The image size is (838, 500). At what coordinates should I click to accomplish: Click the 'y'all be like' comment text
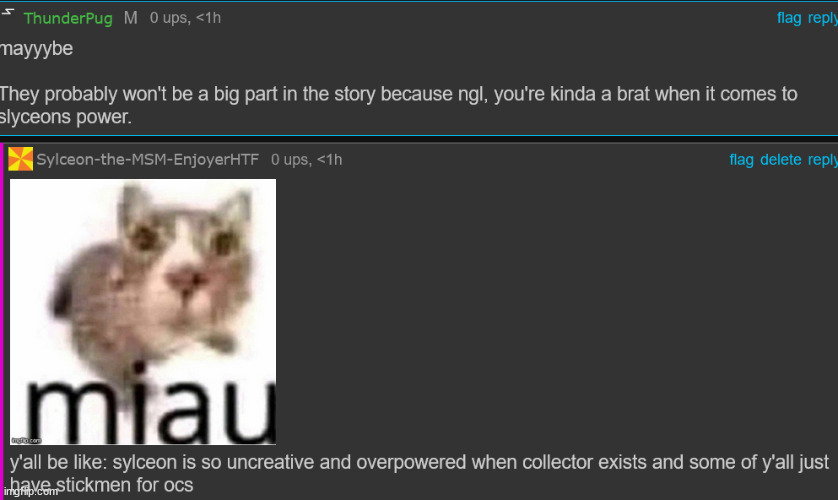[419, 473]
